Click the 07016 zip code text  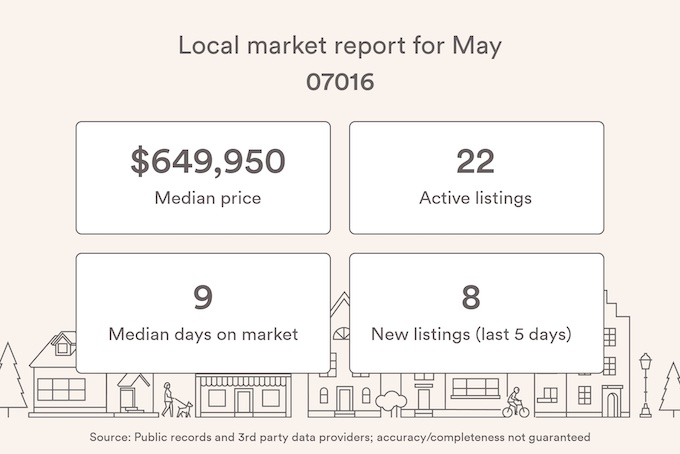click(x=340, y=82)
